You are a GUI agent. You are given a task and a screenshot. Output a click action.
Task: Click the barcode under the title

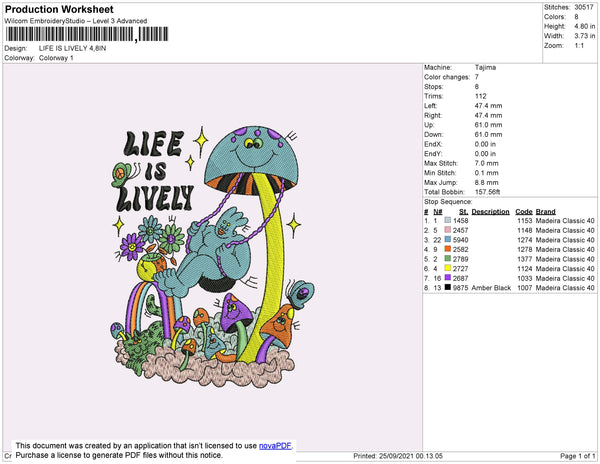pos(87,34)
